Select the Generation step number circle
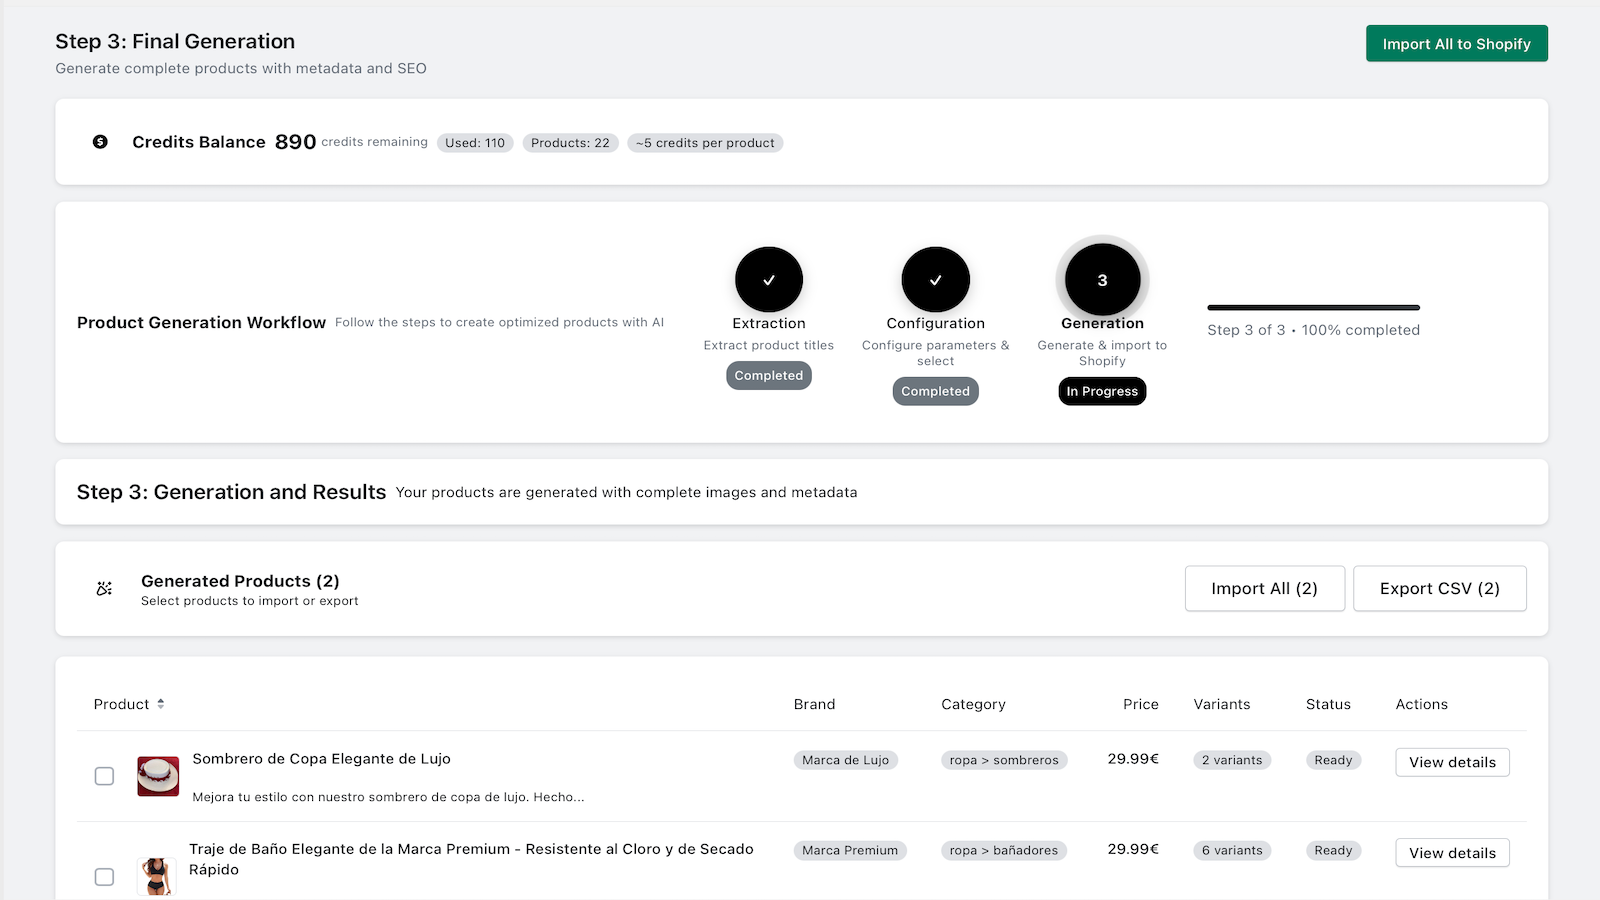 (x=1101, y=280)
